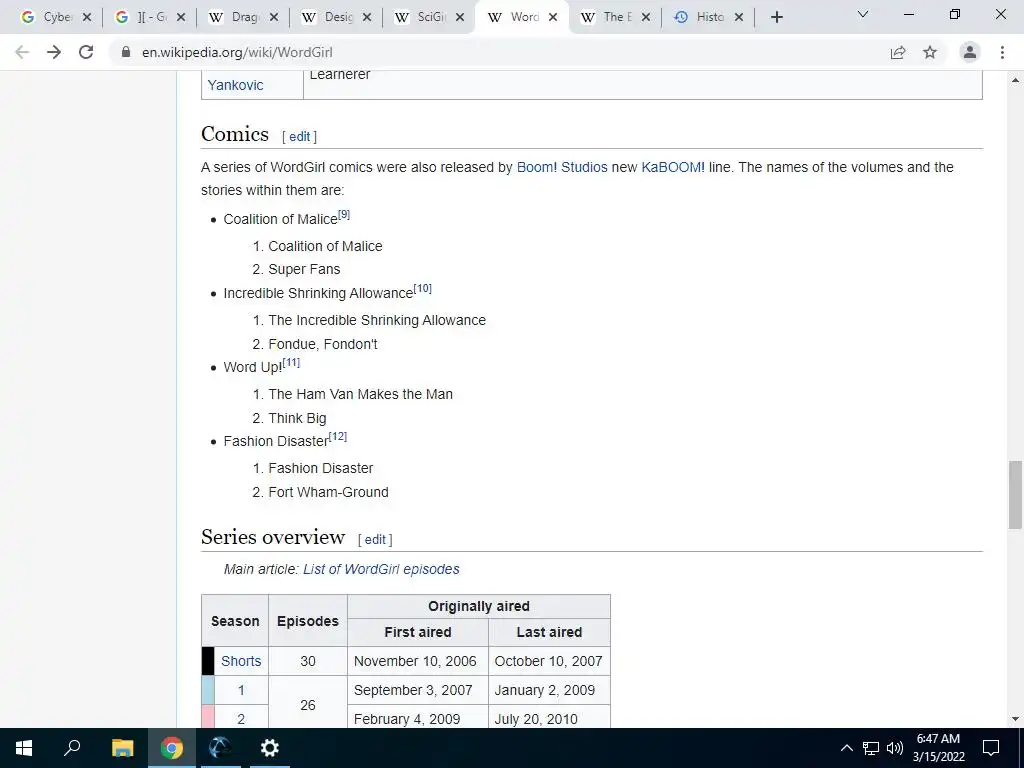Edit the Comics section
Image resolution: width=1024 pixels, height=768 pixels.
pos(300,136)
